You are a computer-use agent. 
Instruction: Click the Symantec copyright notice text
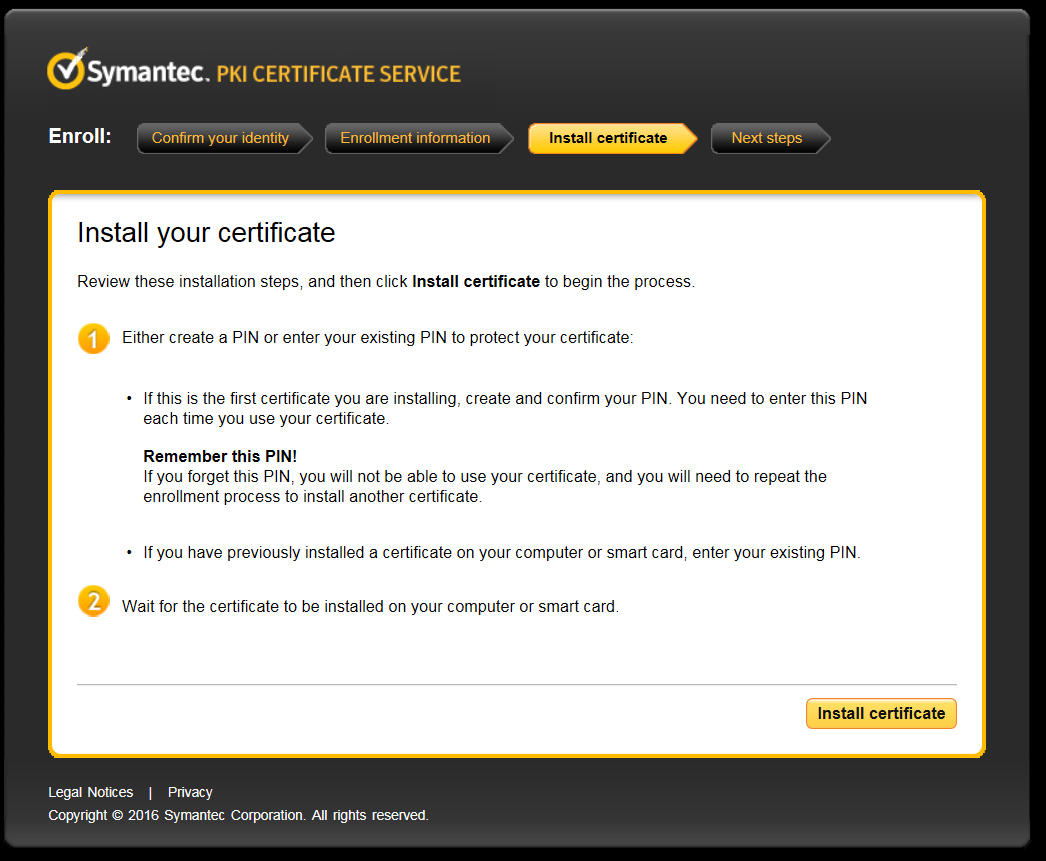(238, 815)
